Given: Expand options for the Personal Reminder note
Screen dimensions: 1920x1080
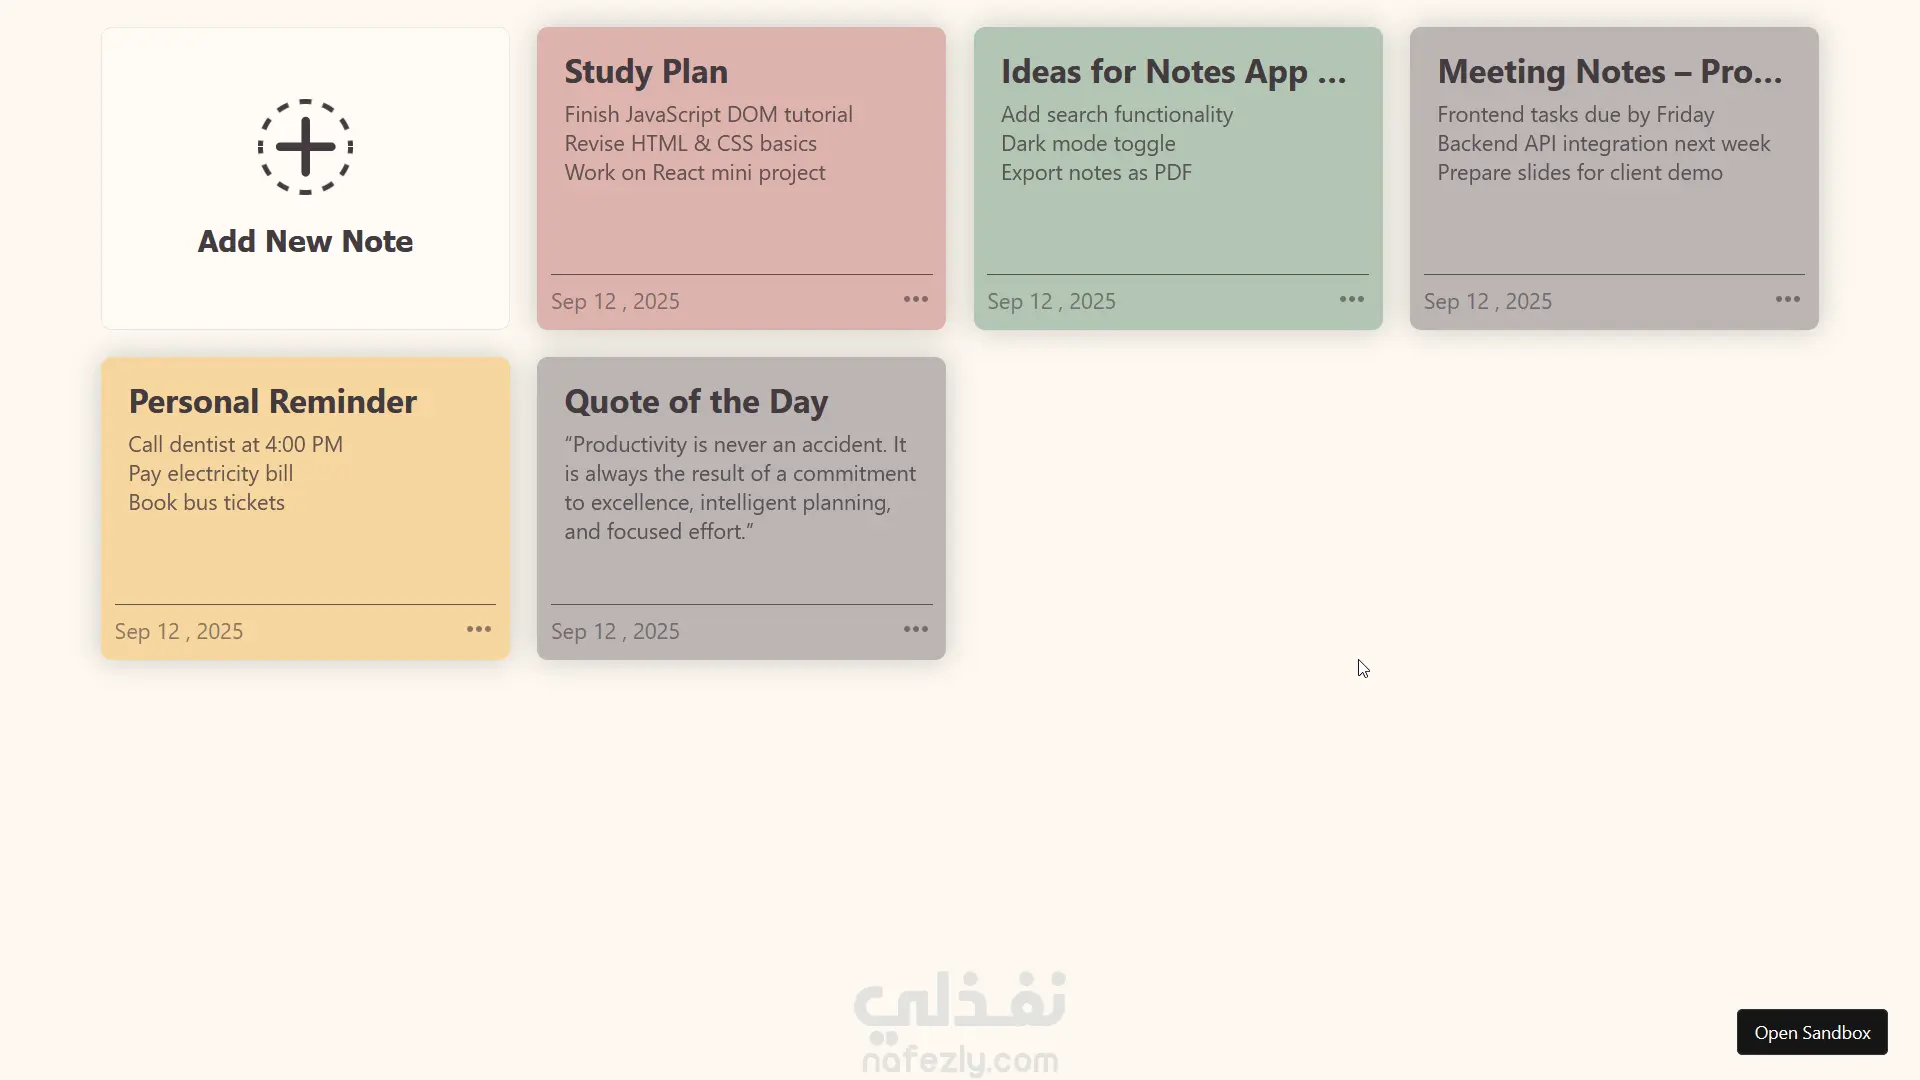Looking at the screenshot, I should [479, 630].
